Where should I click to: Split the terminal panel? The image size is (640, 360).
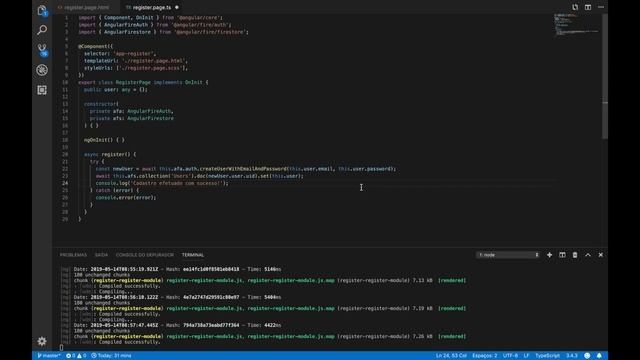pyautogui.click(x=562, y=255)
